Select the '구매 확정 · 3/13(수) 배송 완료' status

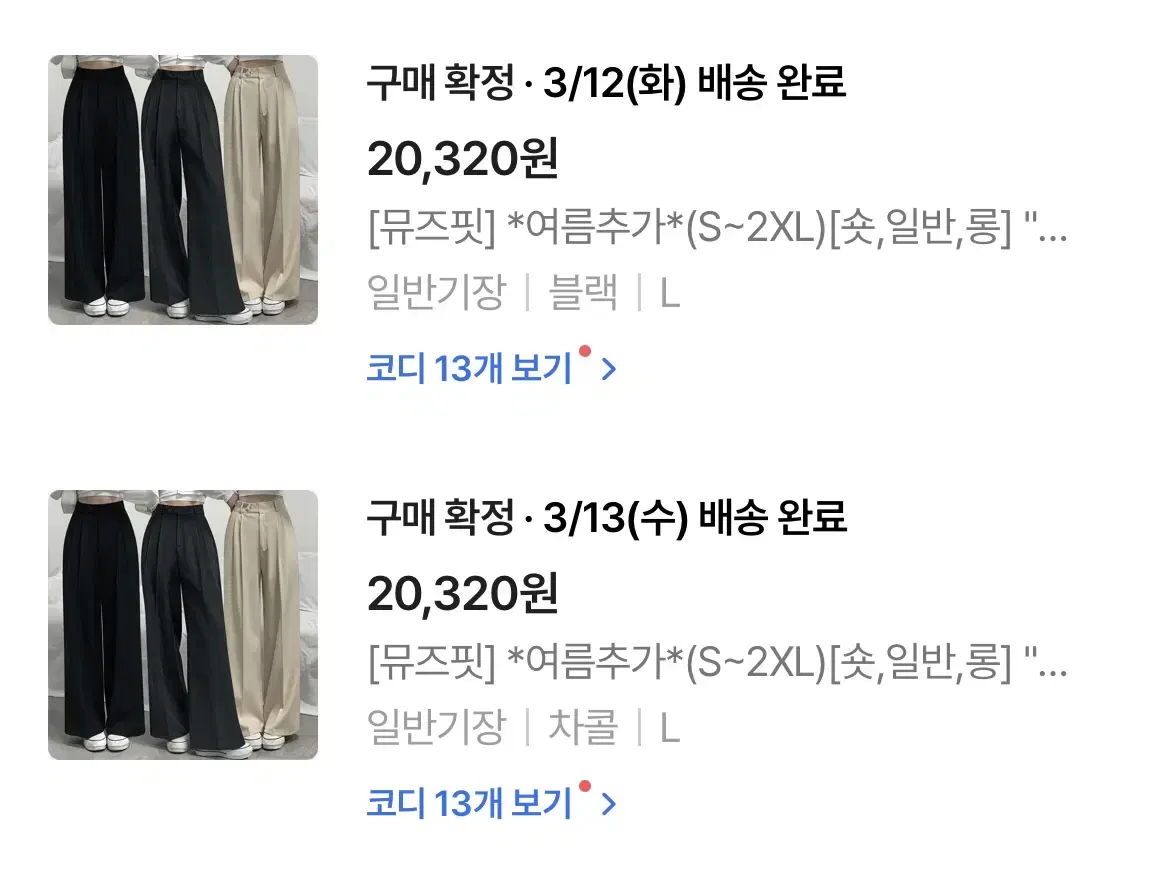click(607, 517)
